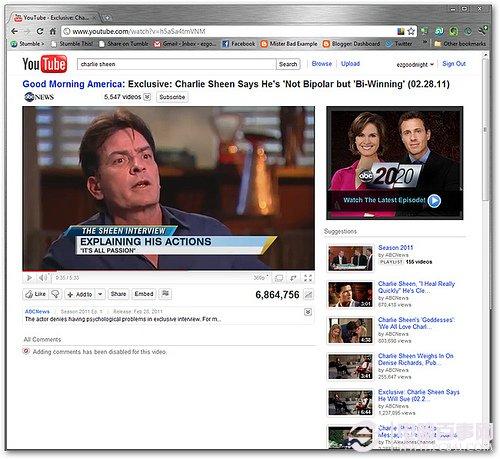
Task: Click the video progress bar
Action: pos(168,270)
